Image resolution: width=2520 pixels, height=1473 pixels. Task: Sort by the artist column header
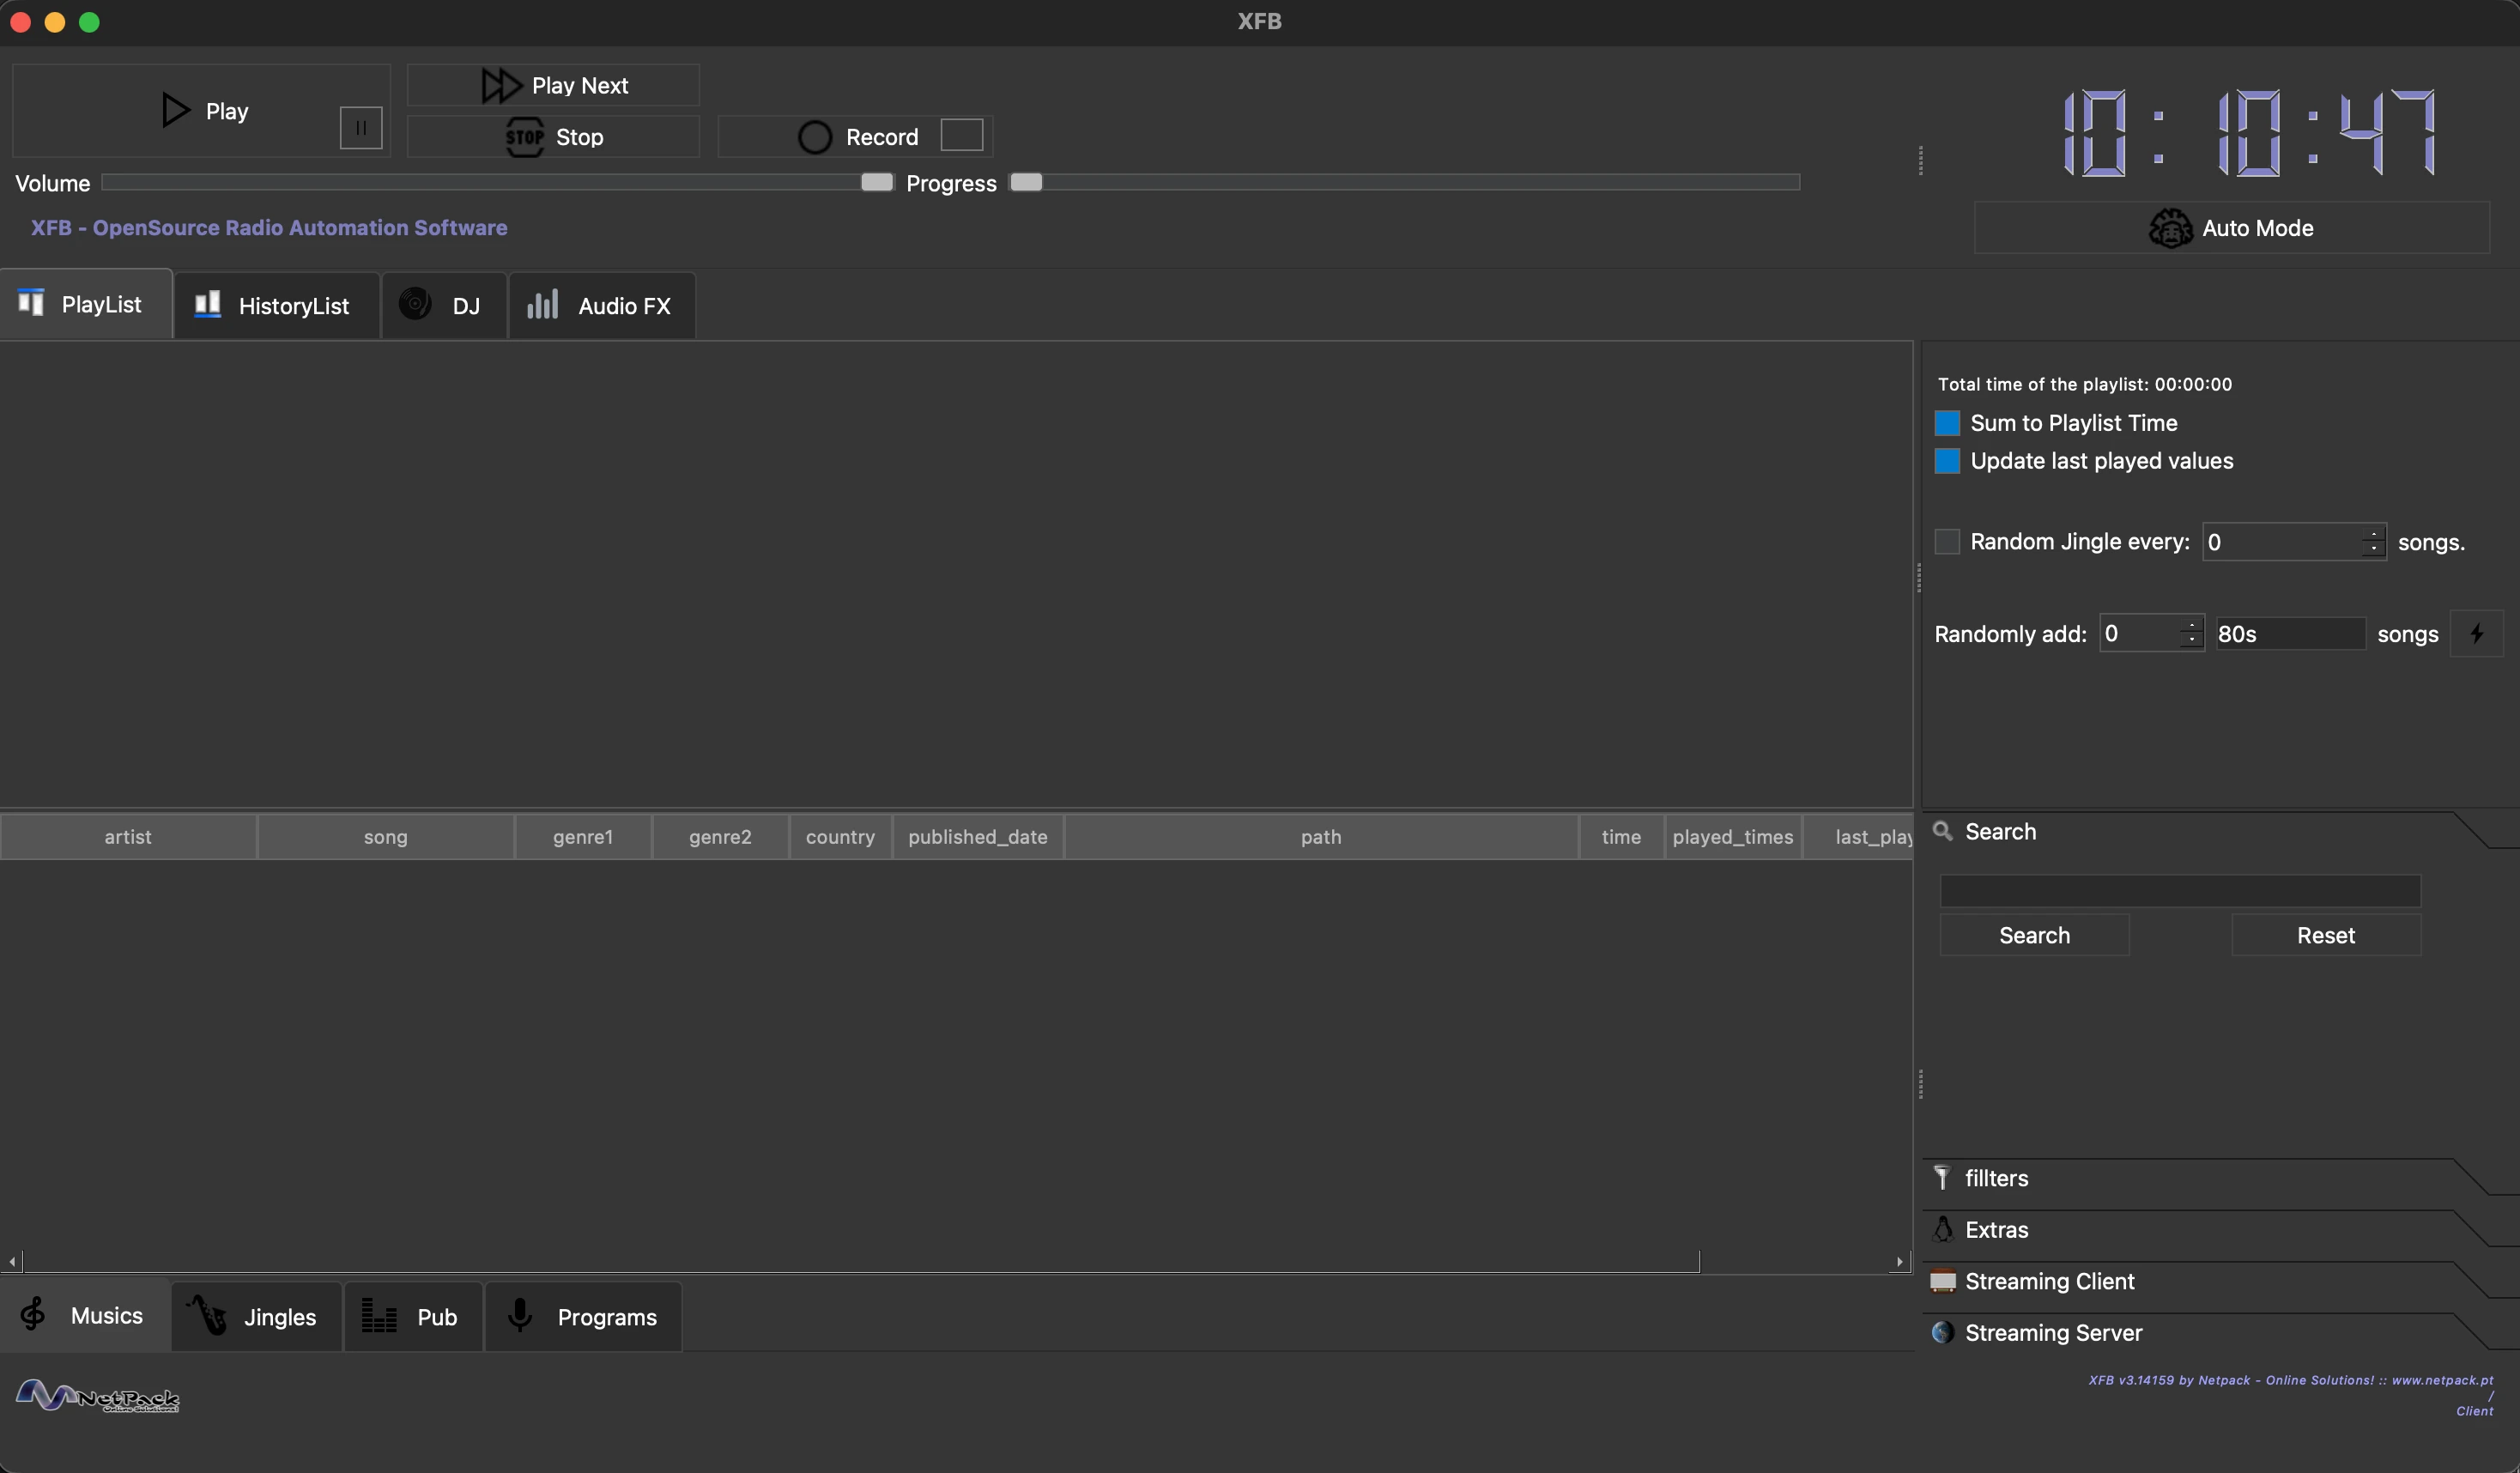pos(128,837)
